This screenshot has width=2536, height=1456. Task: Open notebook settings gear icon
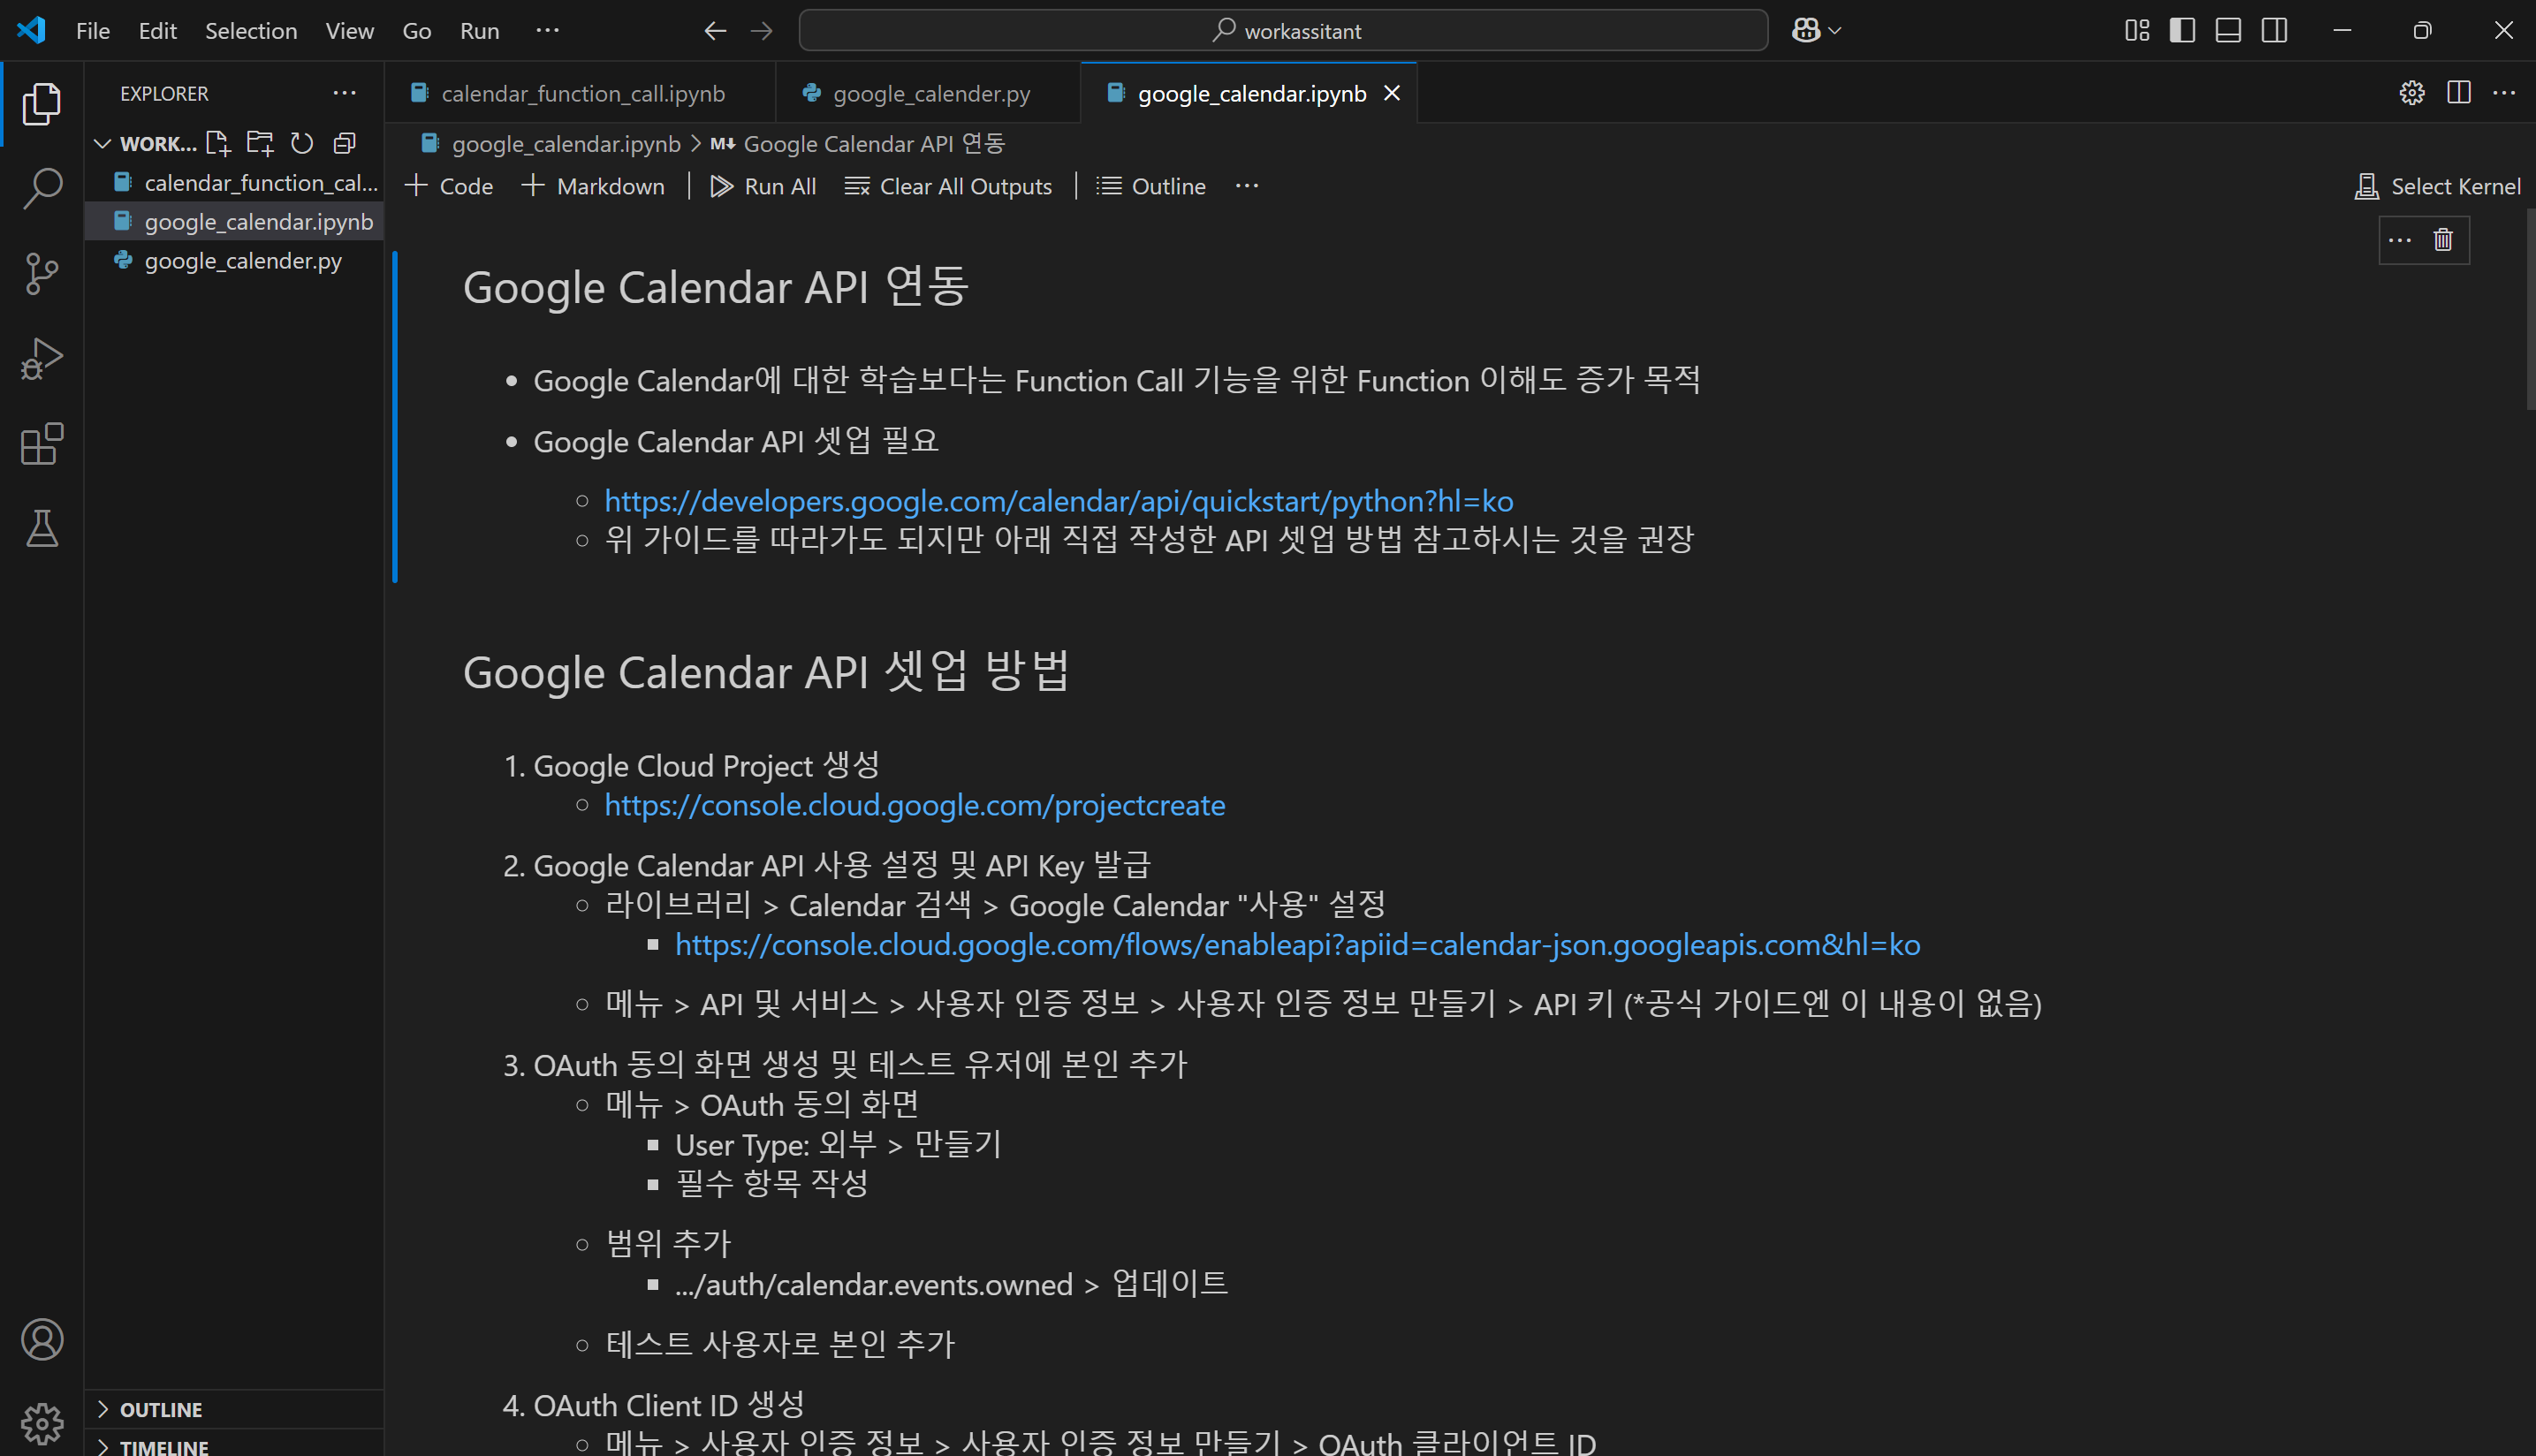tap(2412, 93)
